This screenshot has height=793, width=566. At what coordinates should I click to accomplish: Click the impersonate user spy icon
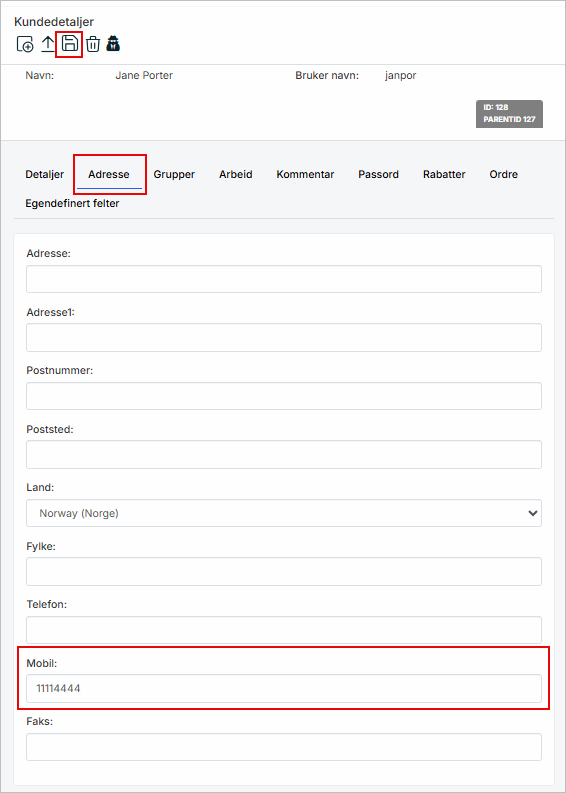click(x=113, y=45)
